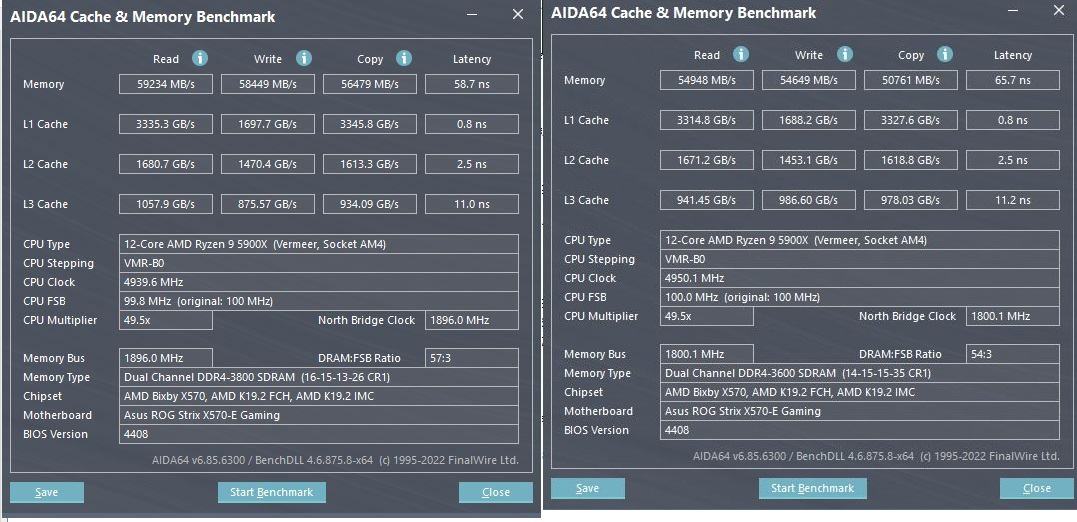
Task: Click the Read info icon in left window
Action: [200, 59]
